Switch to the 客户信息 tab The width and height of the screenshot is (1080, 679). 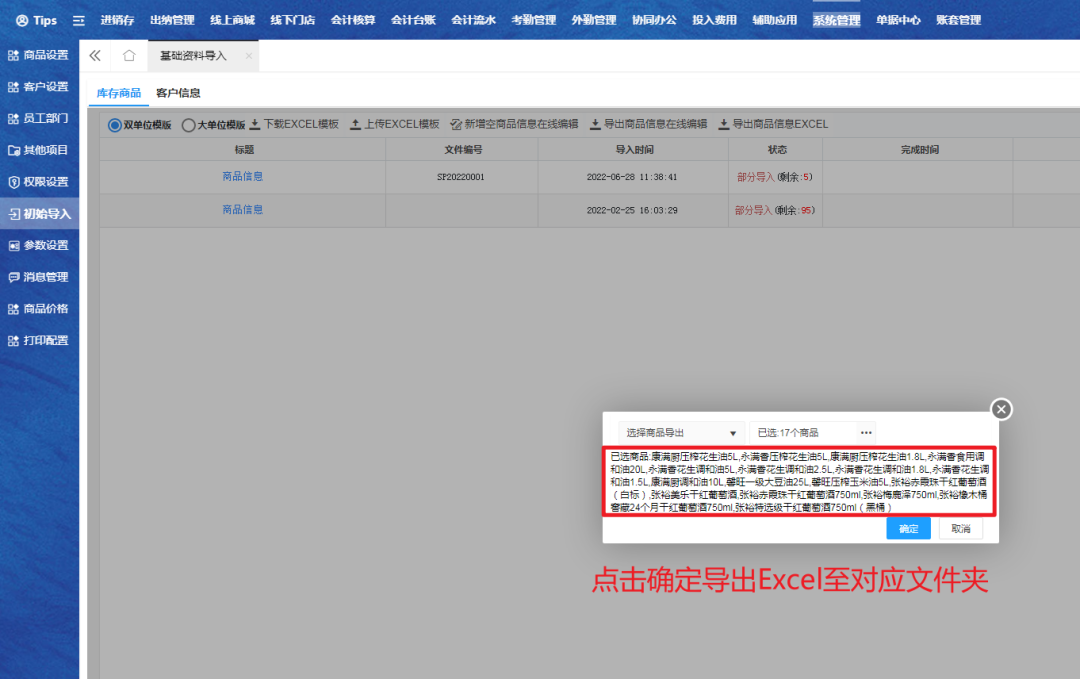tap(178, 93)
